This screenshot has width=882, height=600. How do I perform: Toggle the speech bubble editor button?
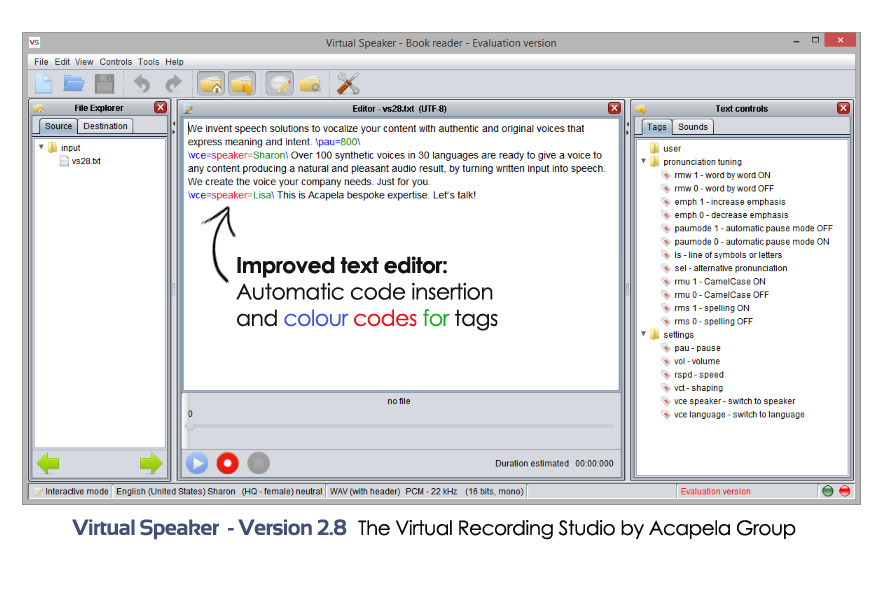point(280,84)
